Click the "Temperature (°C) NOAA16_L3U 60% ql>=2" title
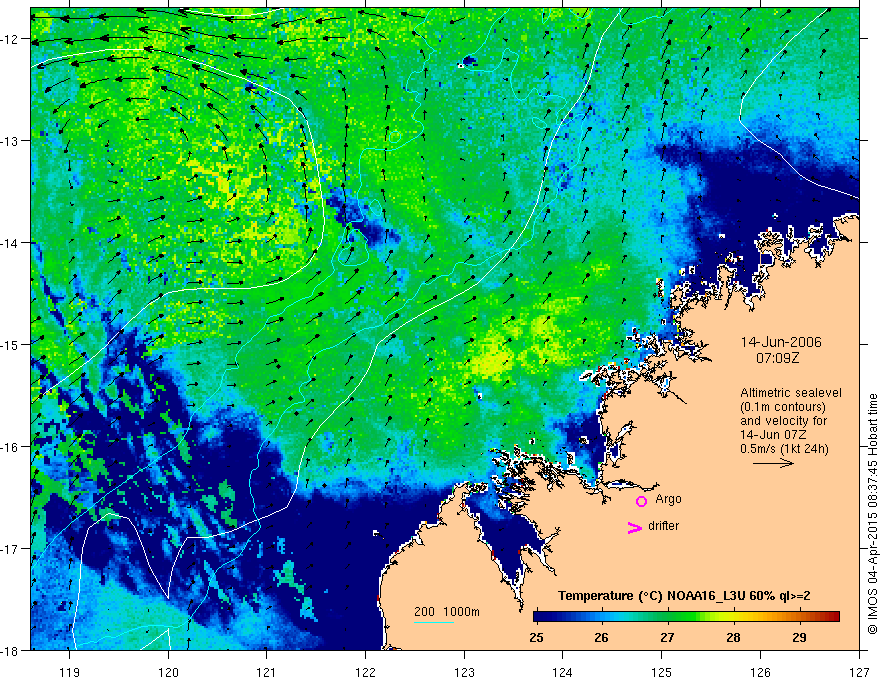Image resolution: width=880 pixels, height=680 pixels. [x=684, y=596]
